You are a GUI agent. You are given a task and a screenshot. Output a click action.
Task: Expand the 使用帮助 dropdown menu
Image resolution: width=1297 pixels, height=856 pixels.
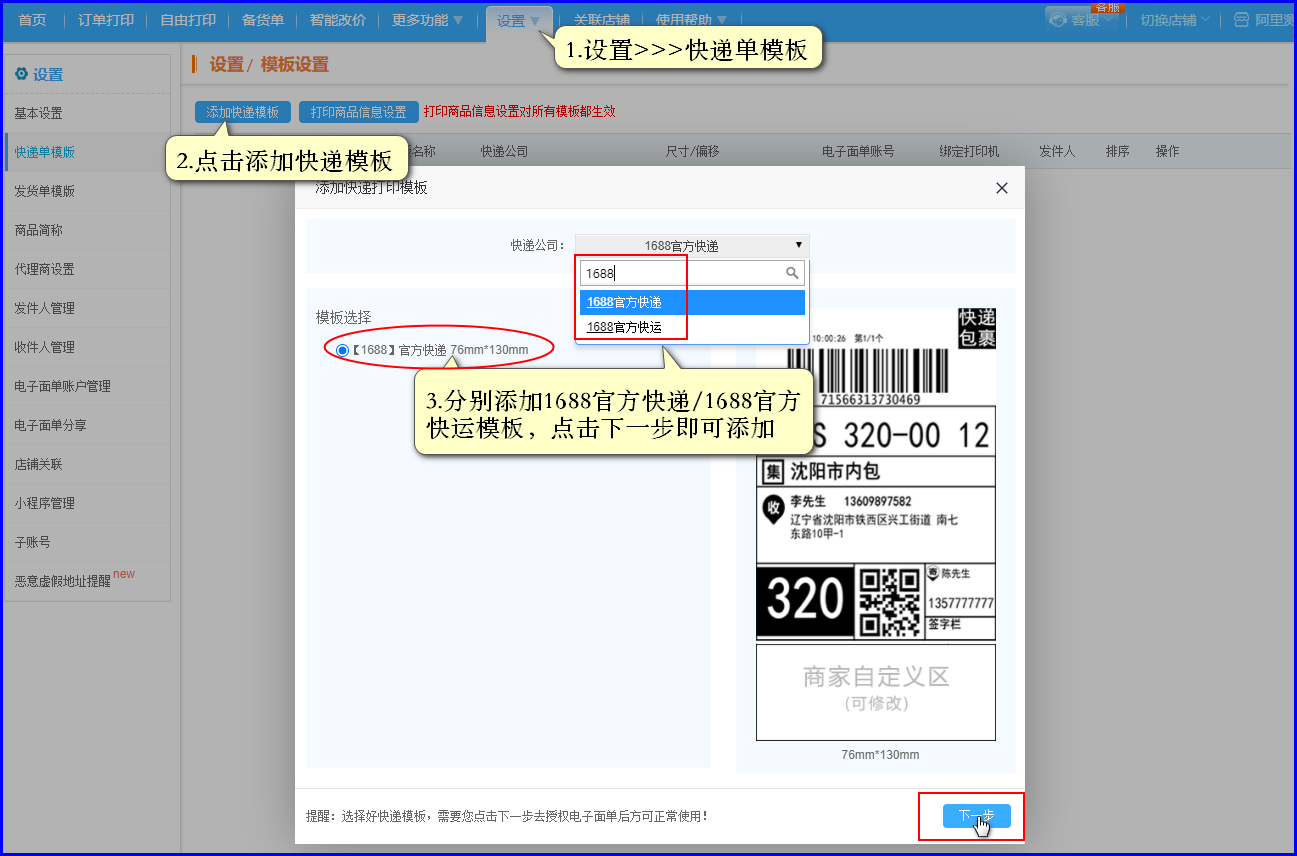[x=691, y=20]
